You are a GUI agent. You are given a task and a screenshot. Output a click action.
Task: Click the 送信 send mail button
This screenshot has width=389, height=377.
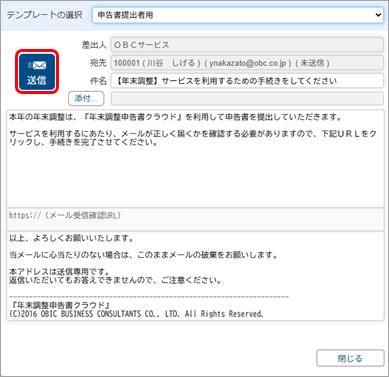click(37, 72)
